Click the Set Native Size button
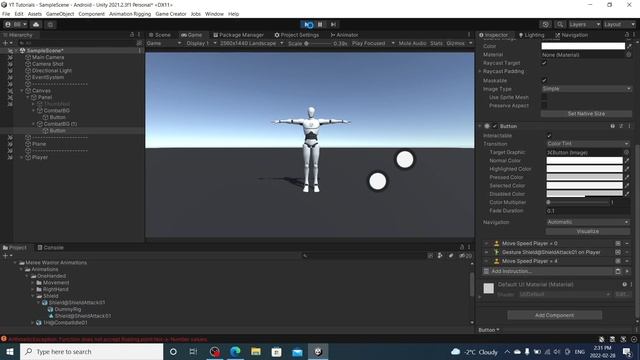 (x=586, y=113)
